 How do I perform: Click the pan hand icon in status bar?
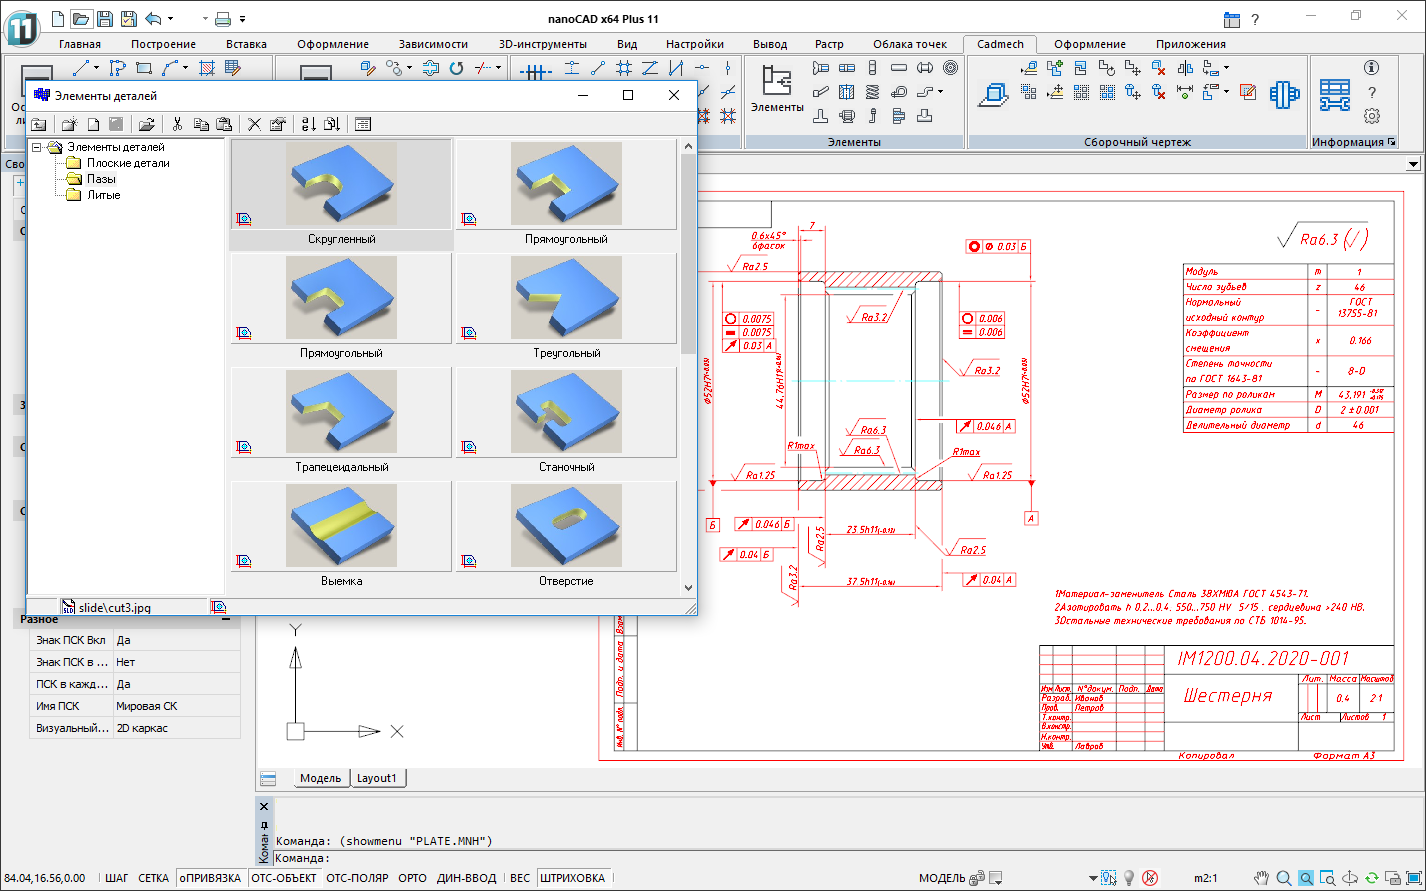click(x=1262, y=878)
